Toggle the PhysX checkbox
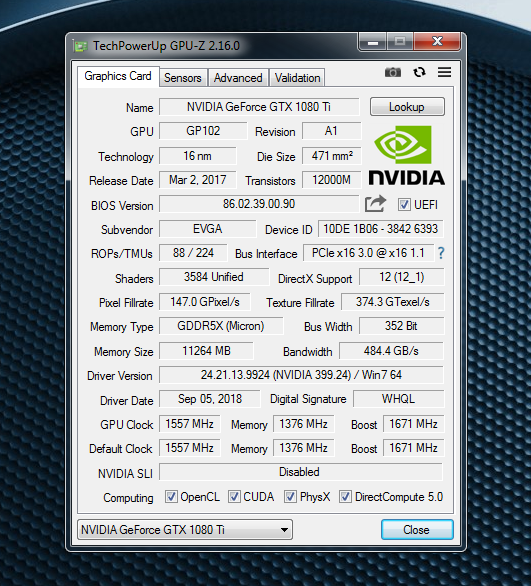This screenshot has height=586, width=531. click(x=290, y=497)
